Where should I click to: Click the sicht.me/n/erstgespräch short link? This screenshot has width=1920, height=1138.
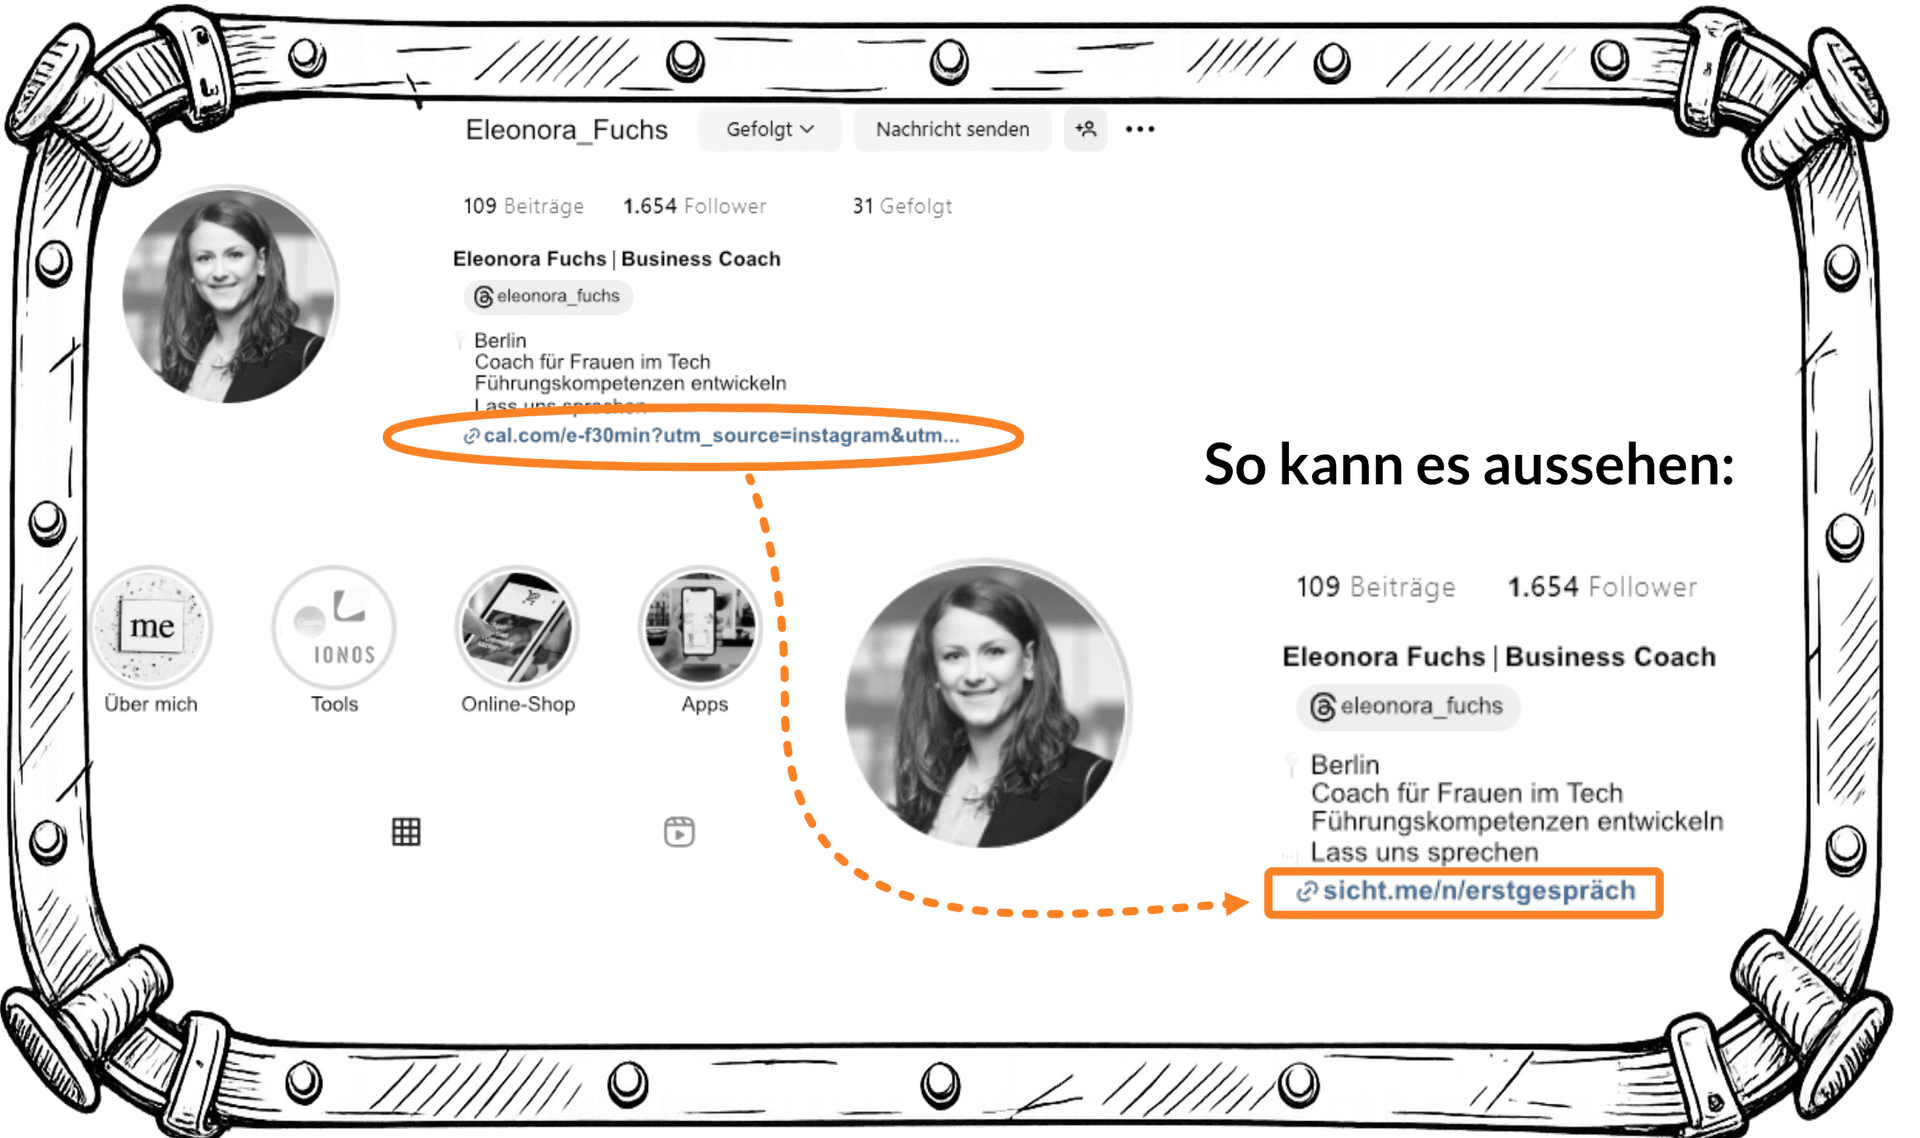[1466, 891]
